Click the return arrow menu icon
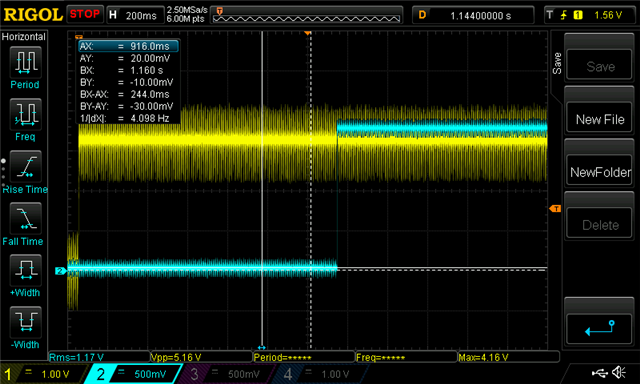 [600, 329]
